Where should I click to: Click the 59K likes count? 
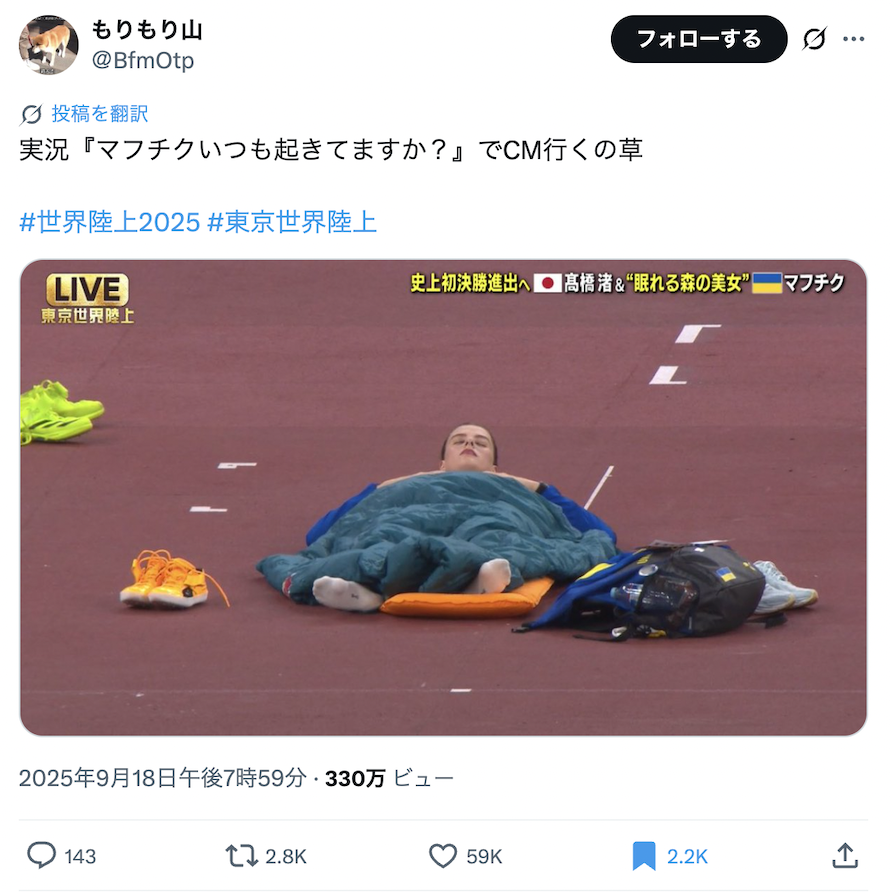click(484, 856)
